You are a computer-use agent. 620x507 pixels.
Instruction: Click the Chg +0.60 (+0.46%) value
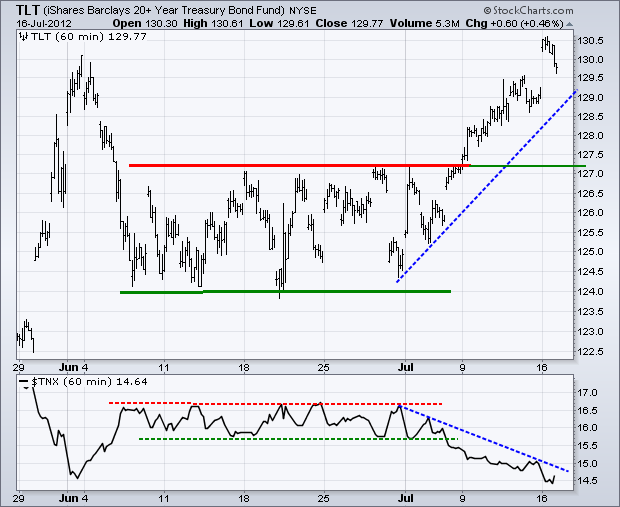[x=514, y=24]
